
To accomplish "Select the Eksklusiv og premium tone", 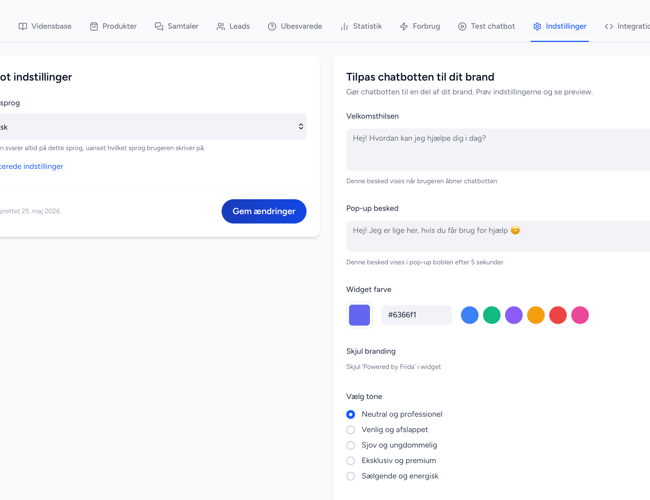I will 351,461.
